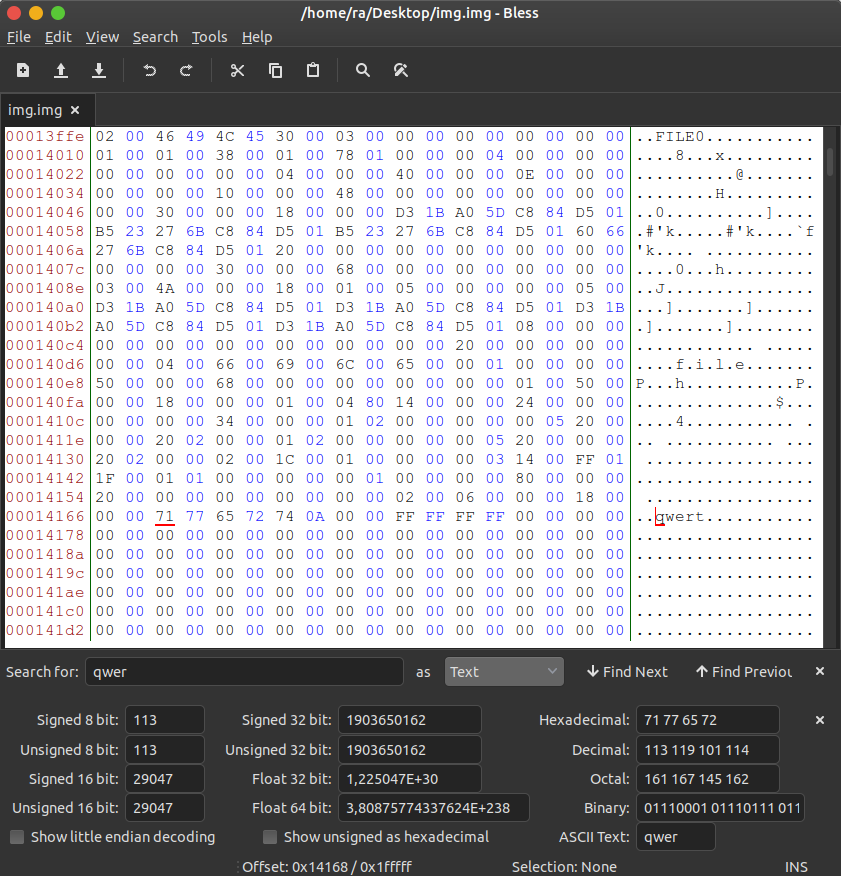
Task: Click the Save download-arrow icon
Action: [x=99, y=70]
